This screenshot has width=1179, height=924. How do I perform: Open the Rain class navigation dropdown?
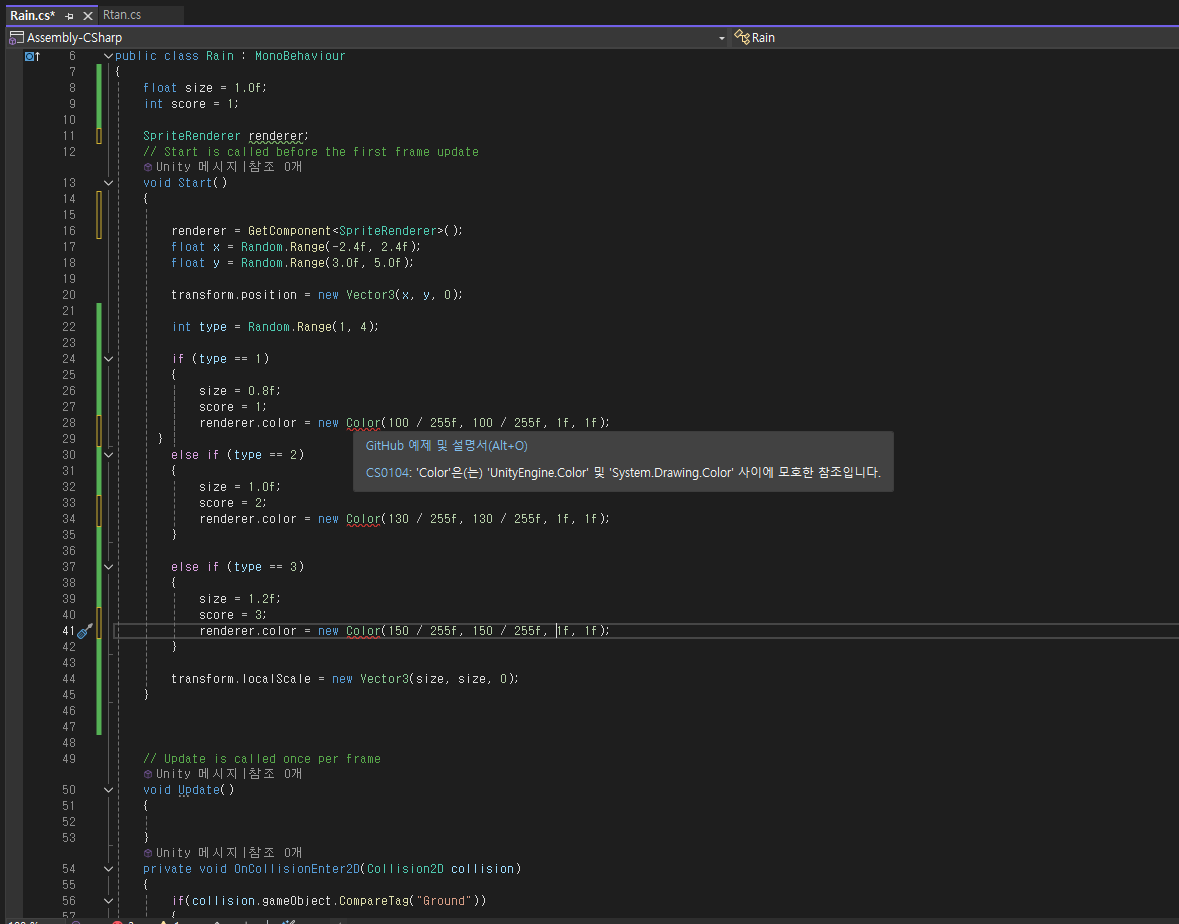tap(953, 38)
